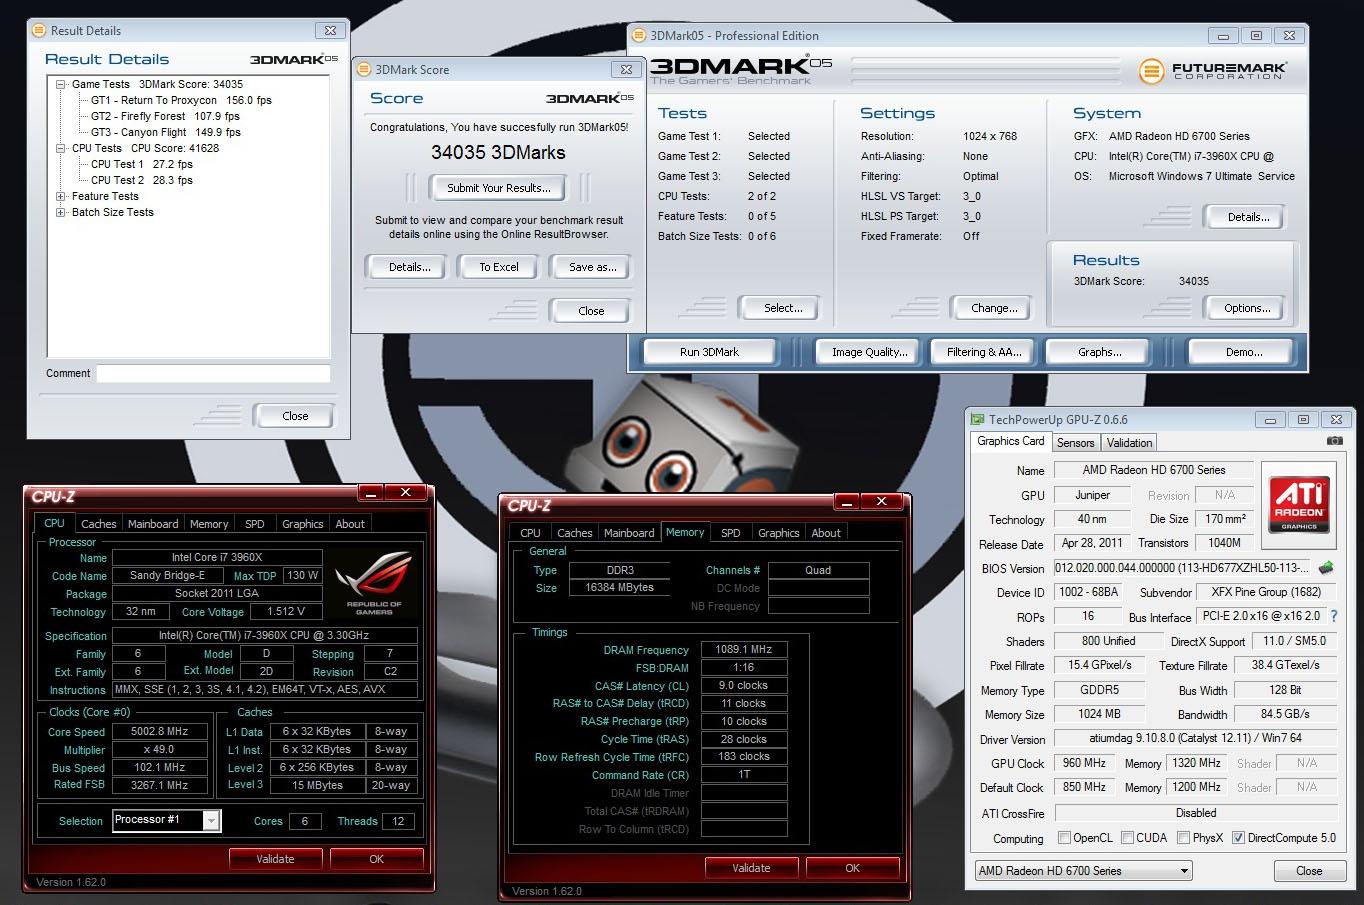Click the 34035 3DMarks score text

[498, 153]
